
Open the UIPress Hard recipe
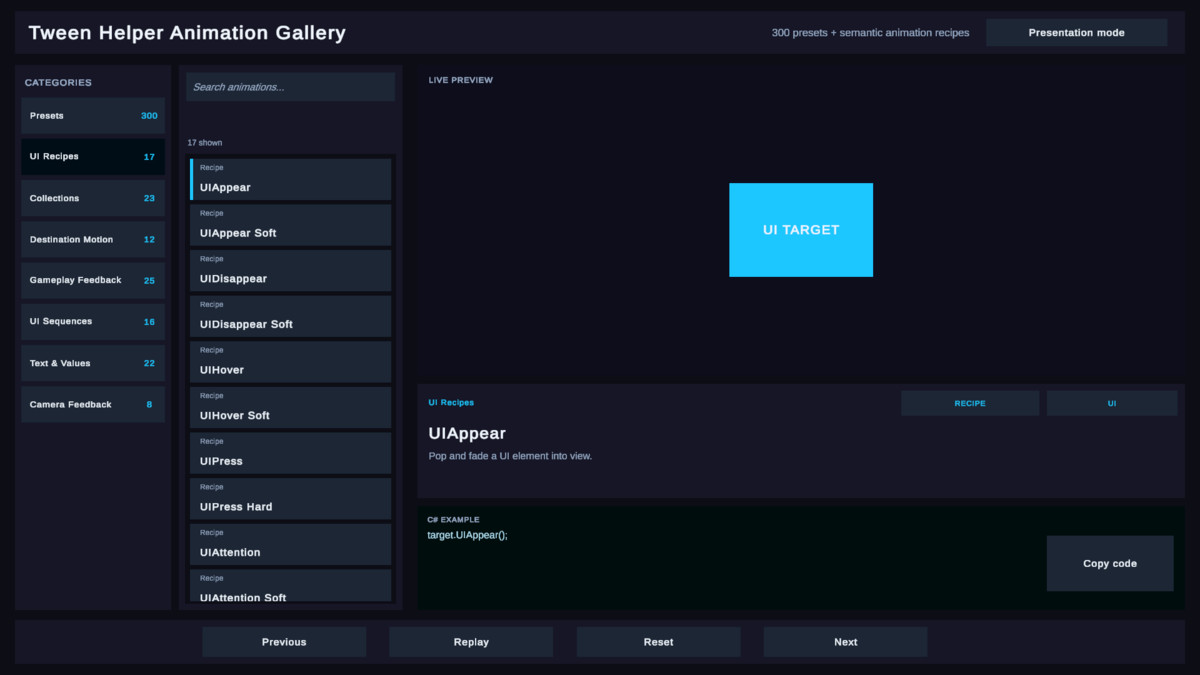tap(291, 499)
